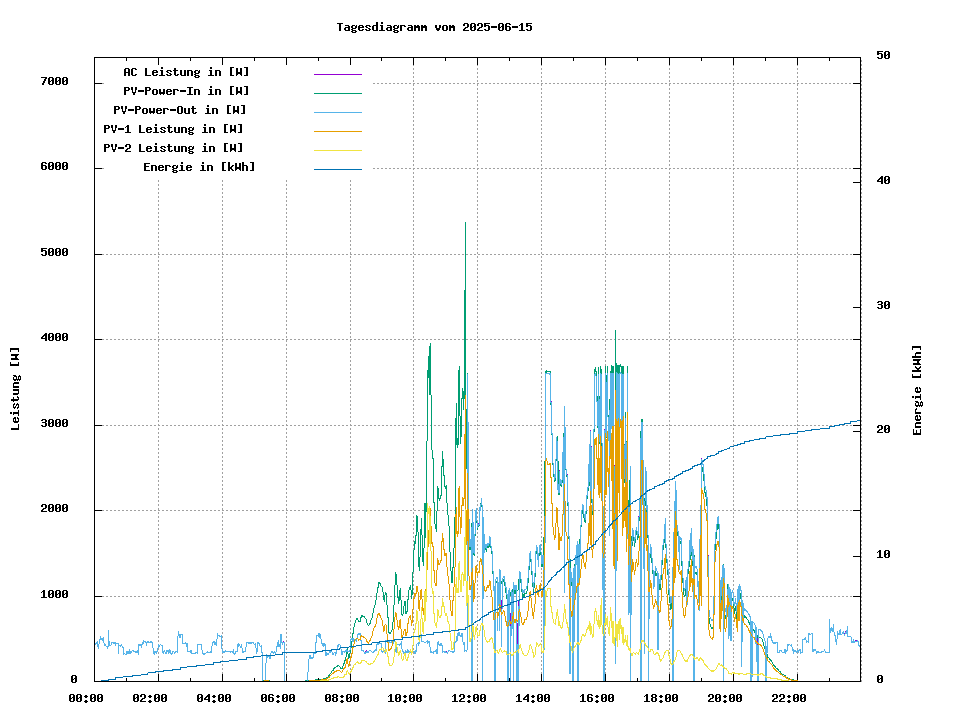Click the purple AC Leistung legend line
Screen dimensions: 960x720
click(x=337, y=73)
